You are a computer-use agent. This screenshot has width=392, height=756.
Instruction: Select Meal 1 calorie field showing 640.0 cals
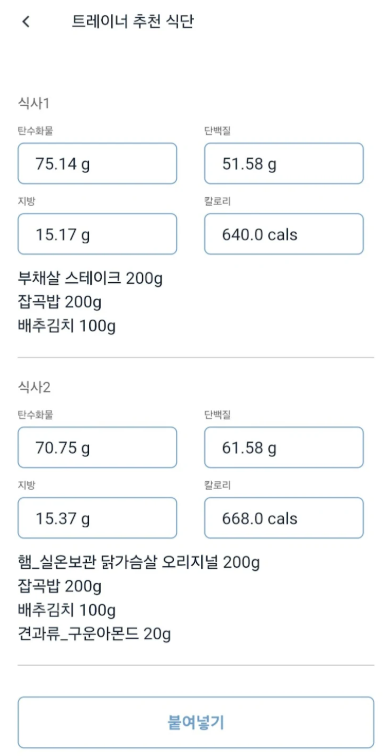click(284, 234)
